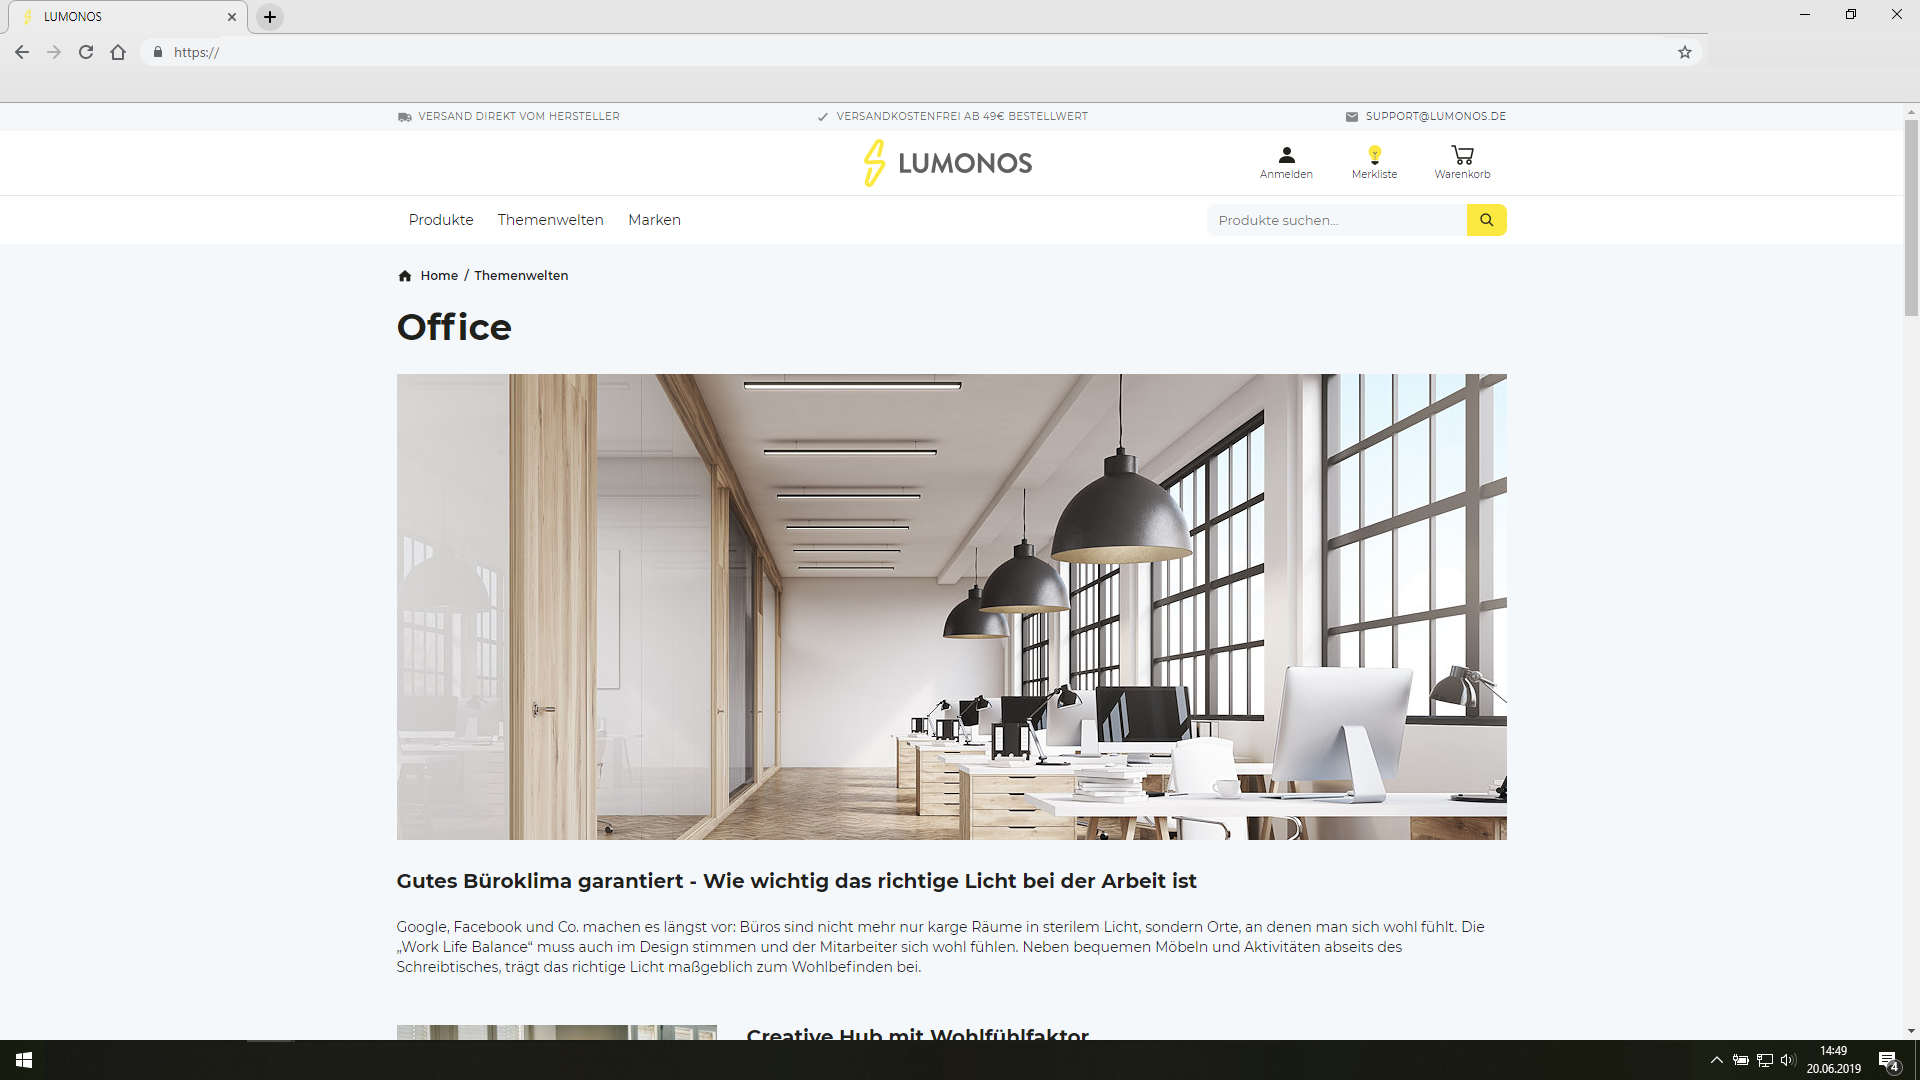1920x1080 pixels.
Task: Click the page vertical scrollbar thumb
Action: [1911, 218]
